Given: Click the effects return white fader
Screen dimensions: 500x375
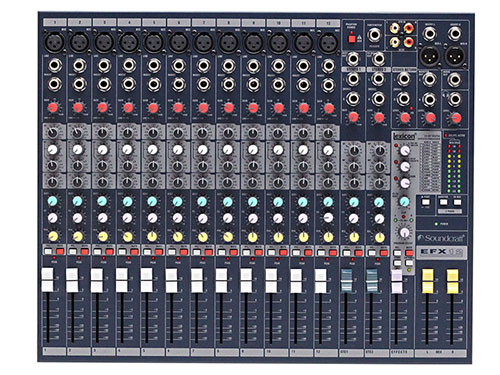Looking at the screenshot, I should pyautogui.click(x=397, y=281).
